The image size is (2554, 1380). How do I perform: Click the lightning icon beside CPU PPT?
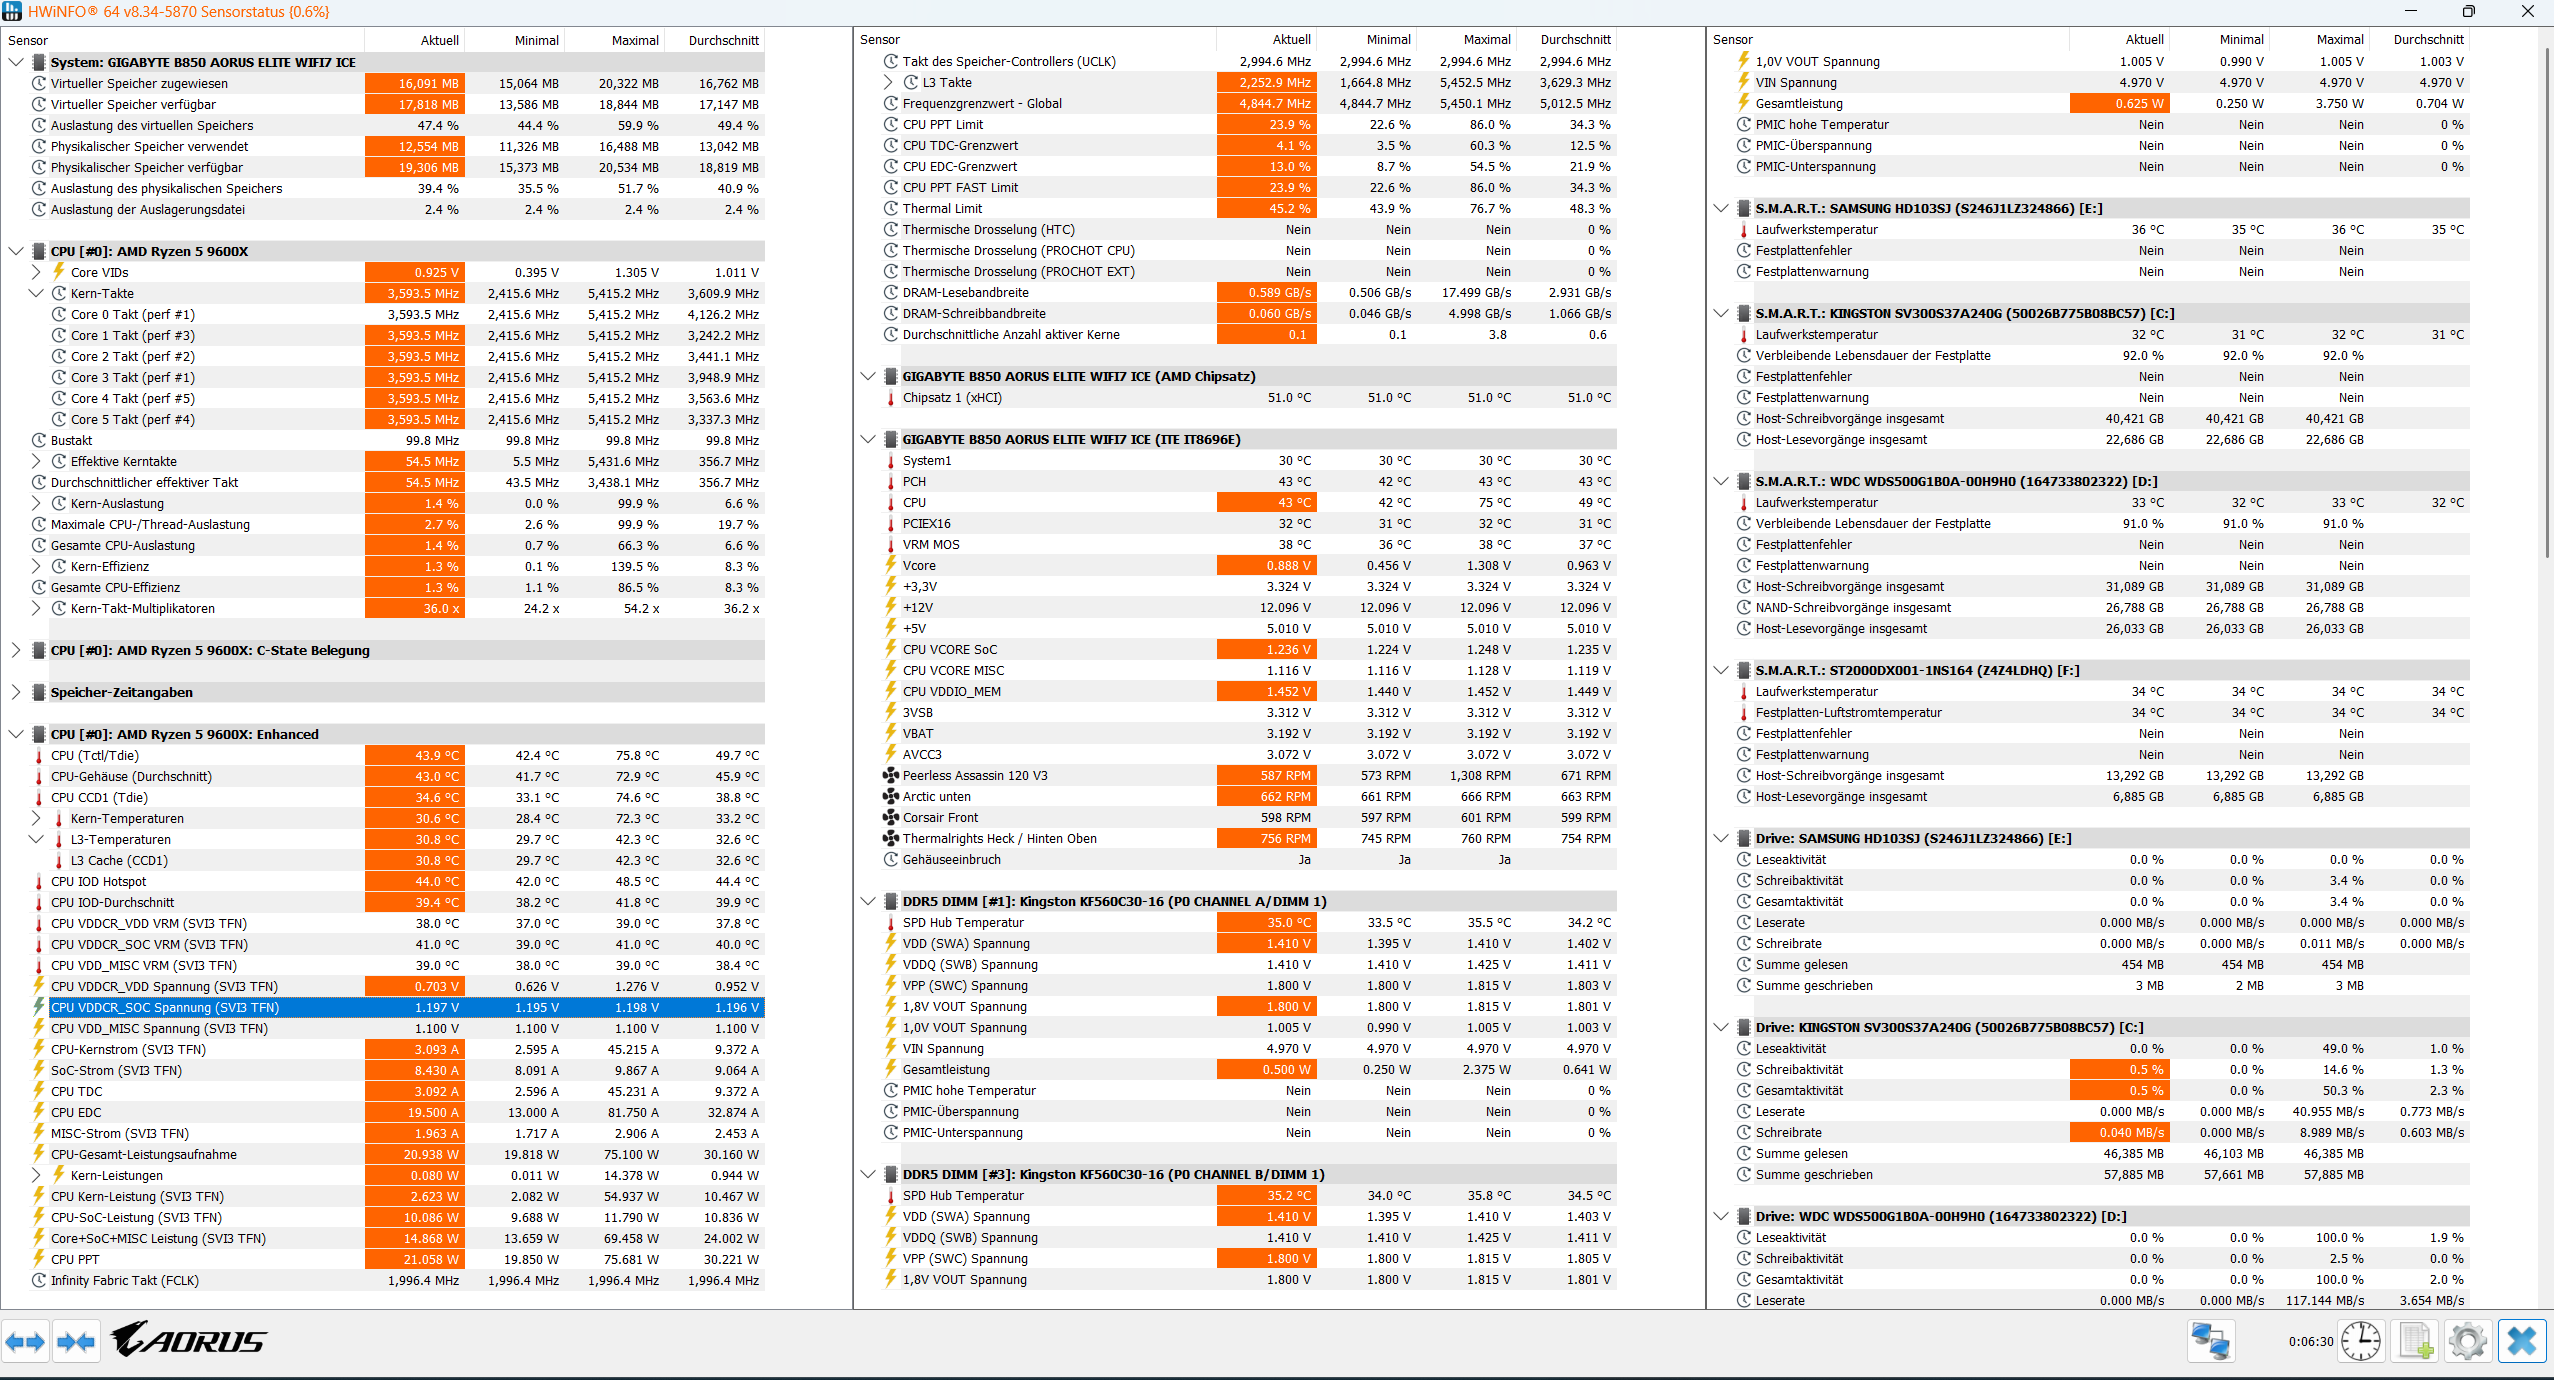tap(39, 1260)
